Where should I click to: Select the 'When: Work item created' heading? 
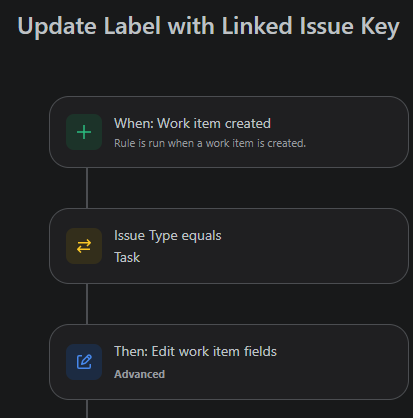click(x=192, y=124)
